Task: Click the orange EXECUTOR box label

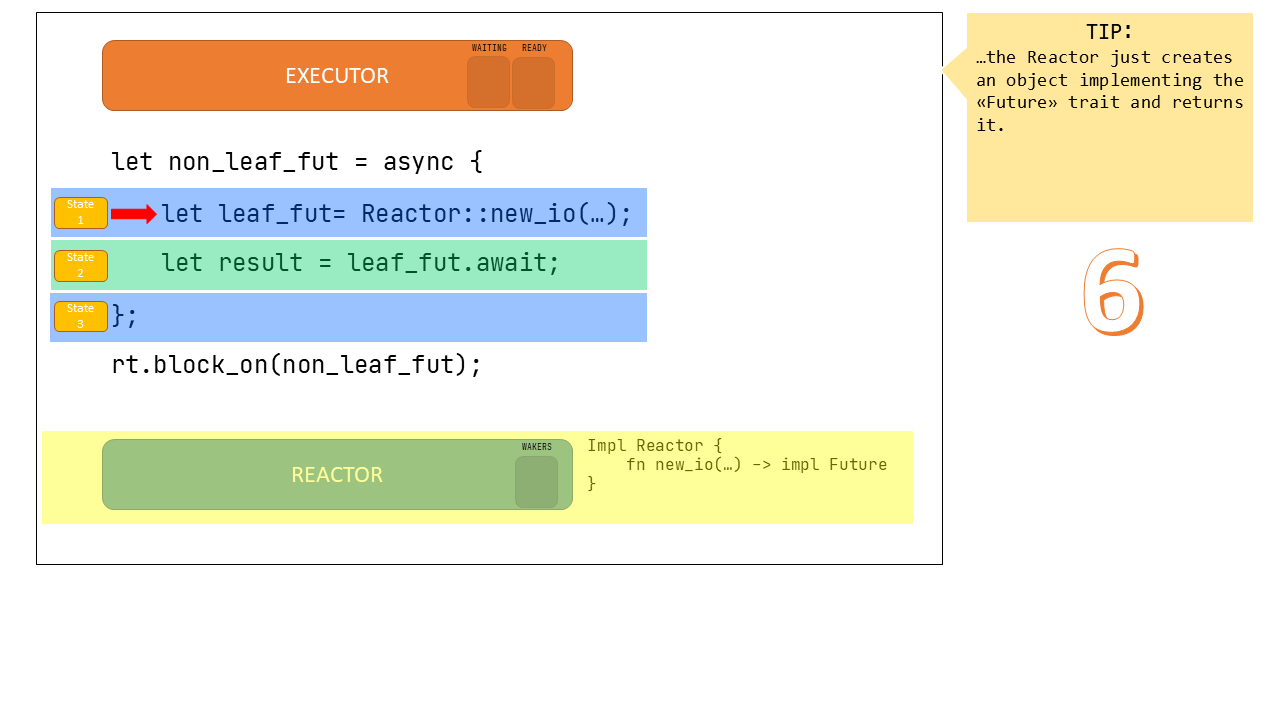Action: [337, 76]
